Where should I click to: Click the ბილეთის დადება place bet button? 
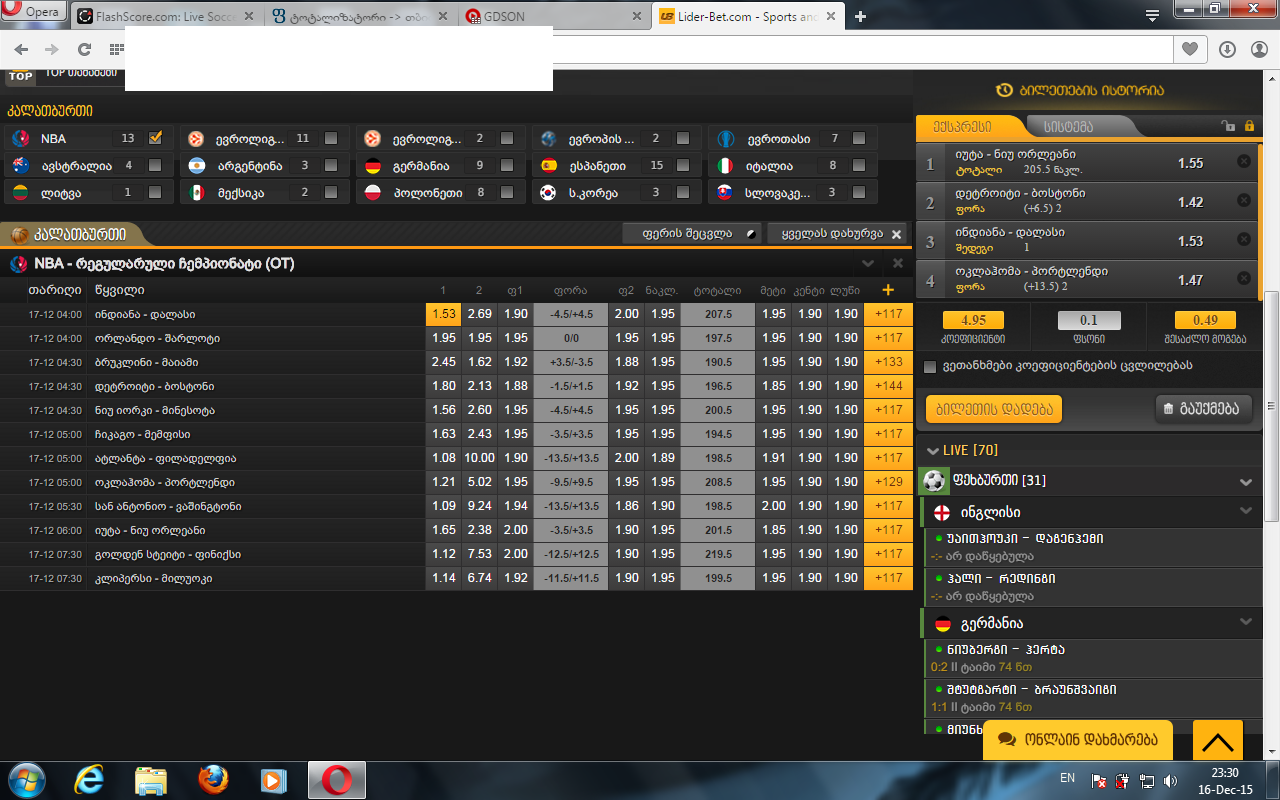pyautogui.click(x=992, y=408)
